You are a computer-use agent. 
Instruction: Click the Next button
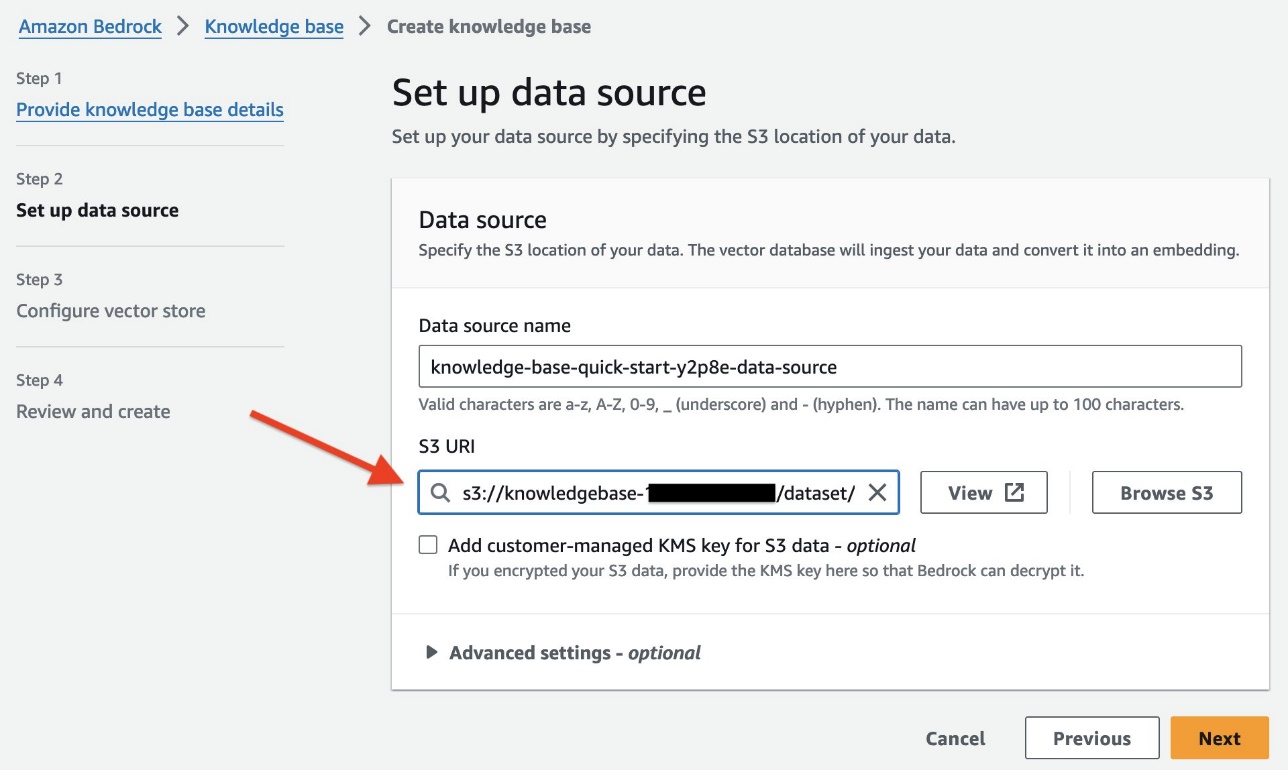pyautogui.click(x=1219, y=738)
